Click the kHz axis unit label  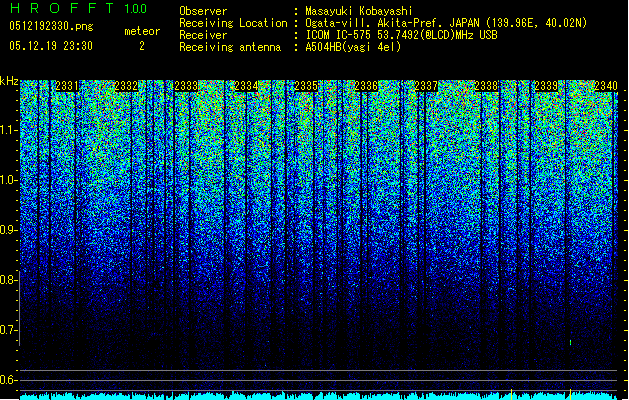pyautogui.click(x=9, y=81)
